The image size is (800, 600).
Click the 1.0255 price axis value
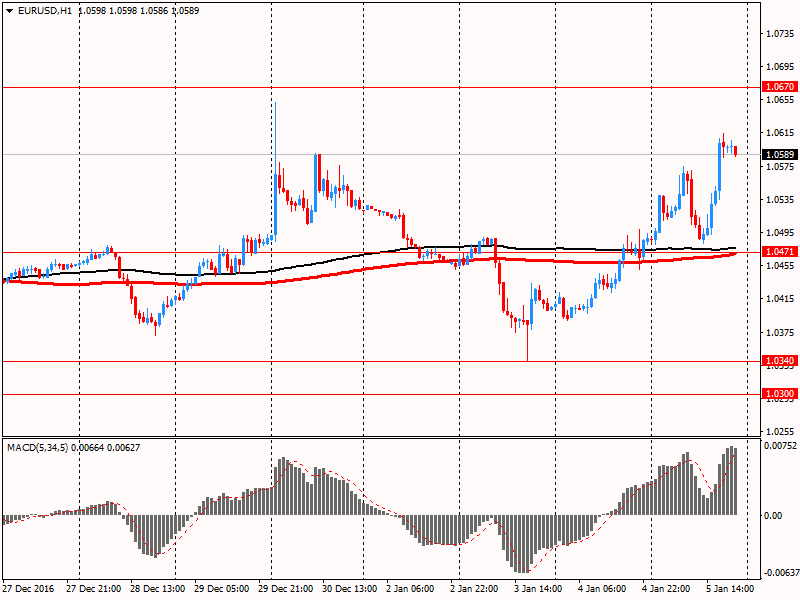click(781, 432)
